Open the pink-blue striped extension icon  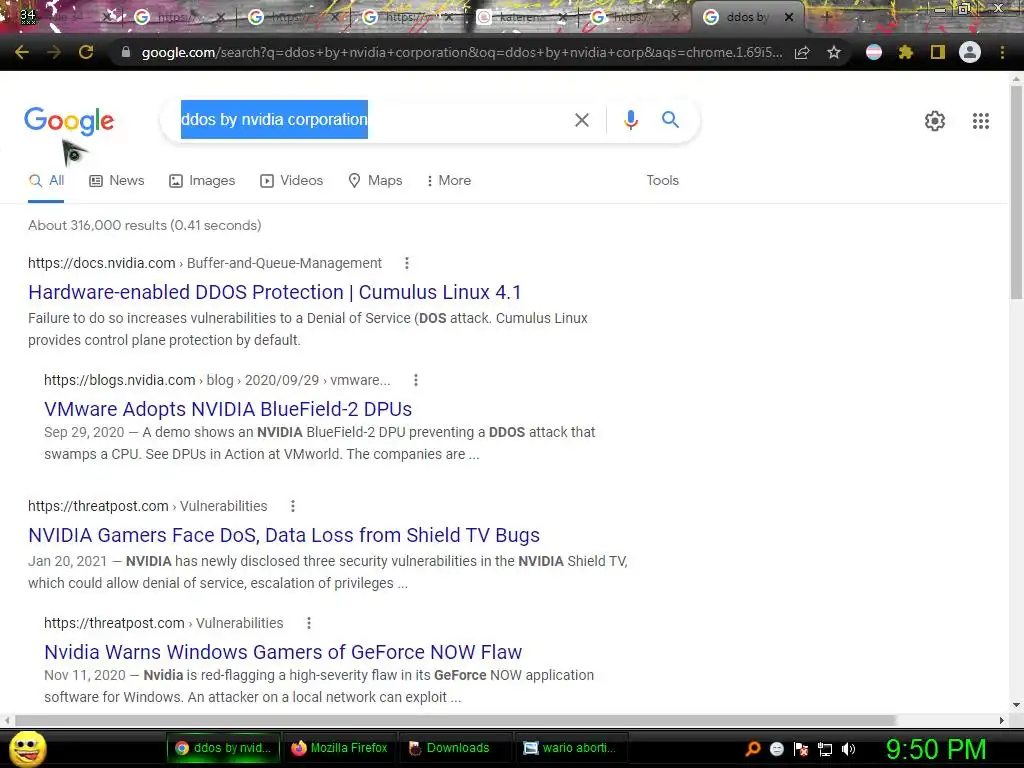[x=874, y=52]
